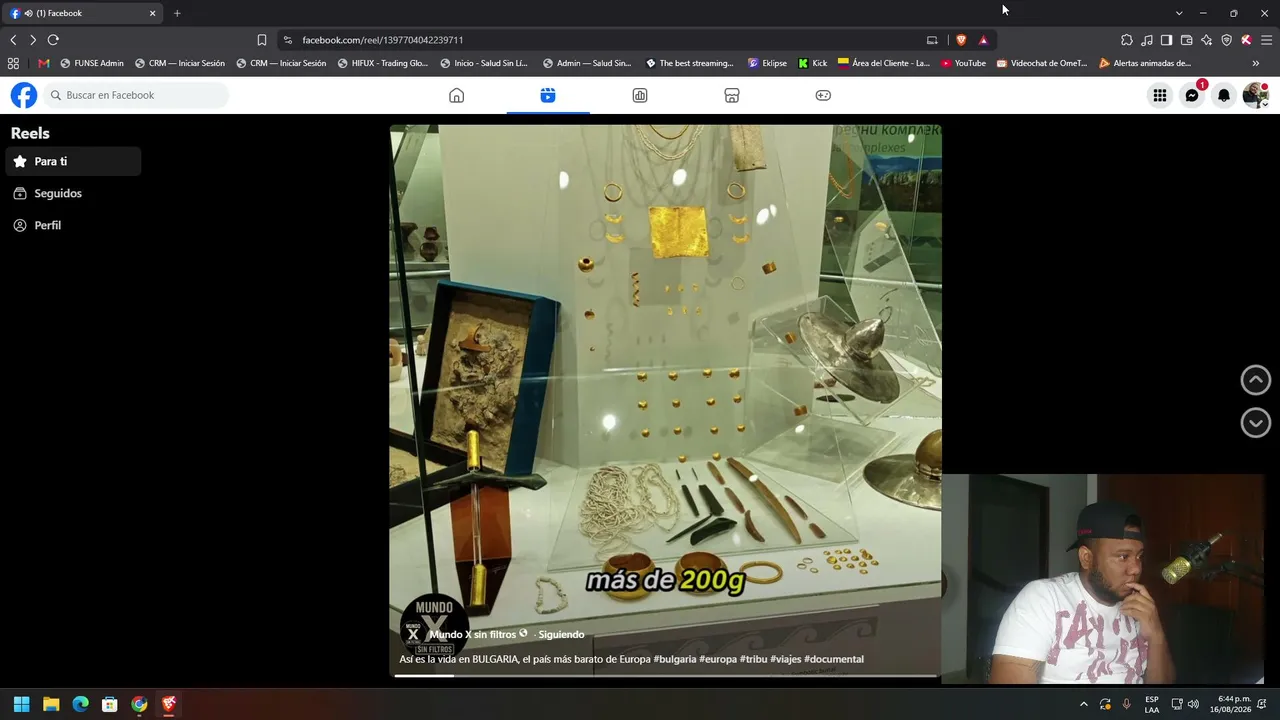The image size is (1280, 720).
Task: Click the install app icon in address bar
Action: tap(932, 40)
